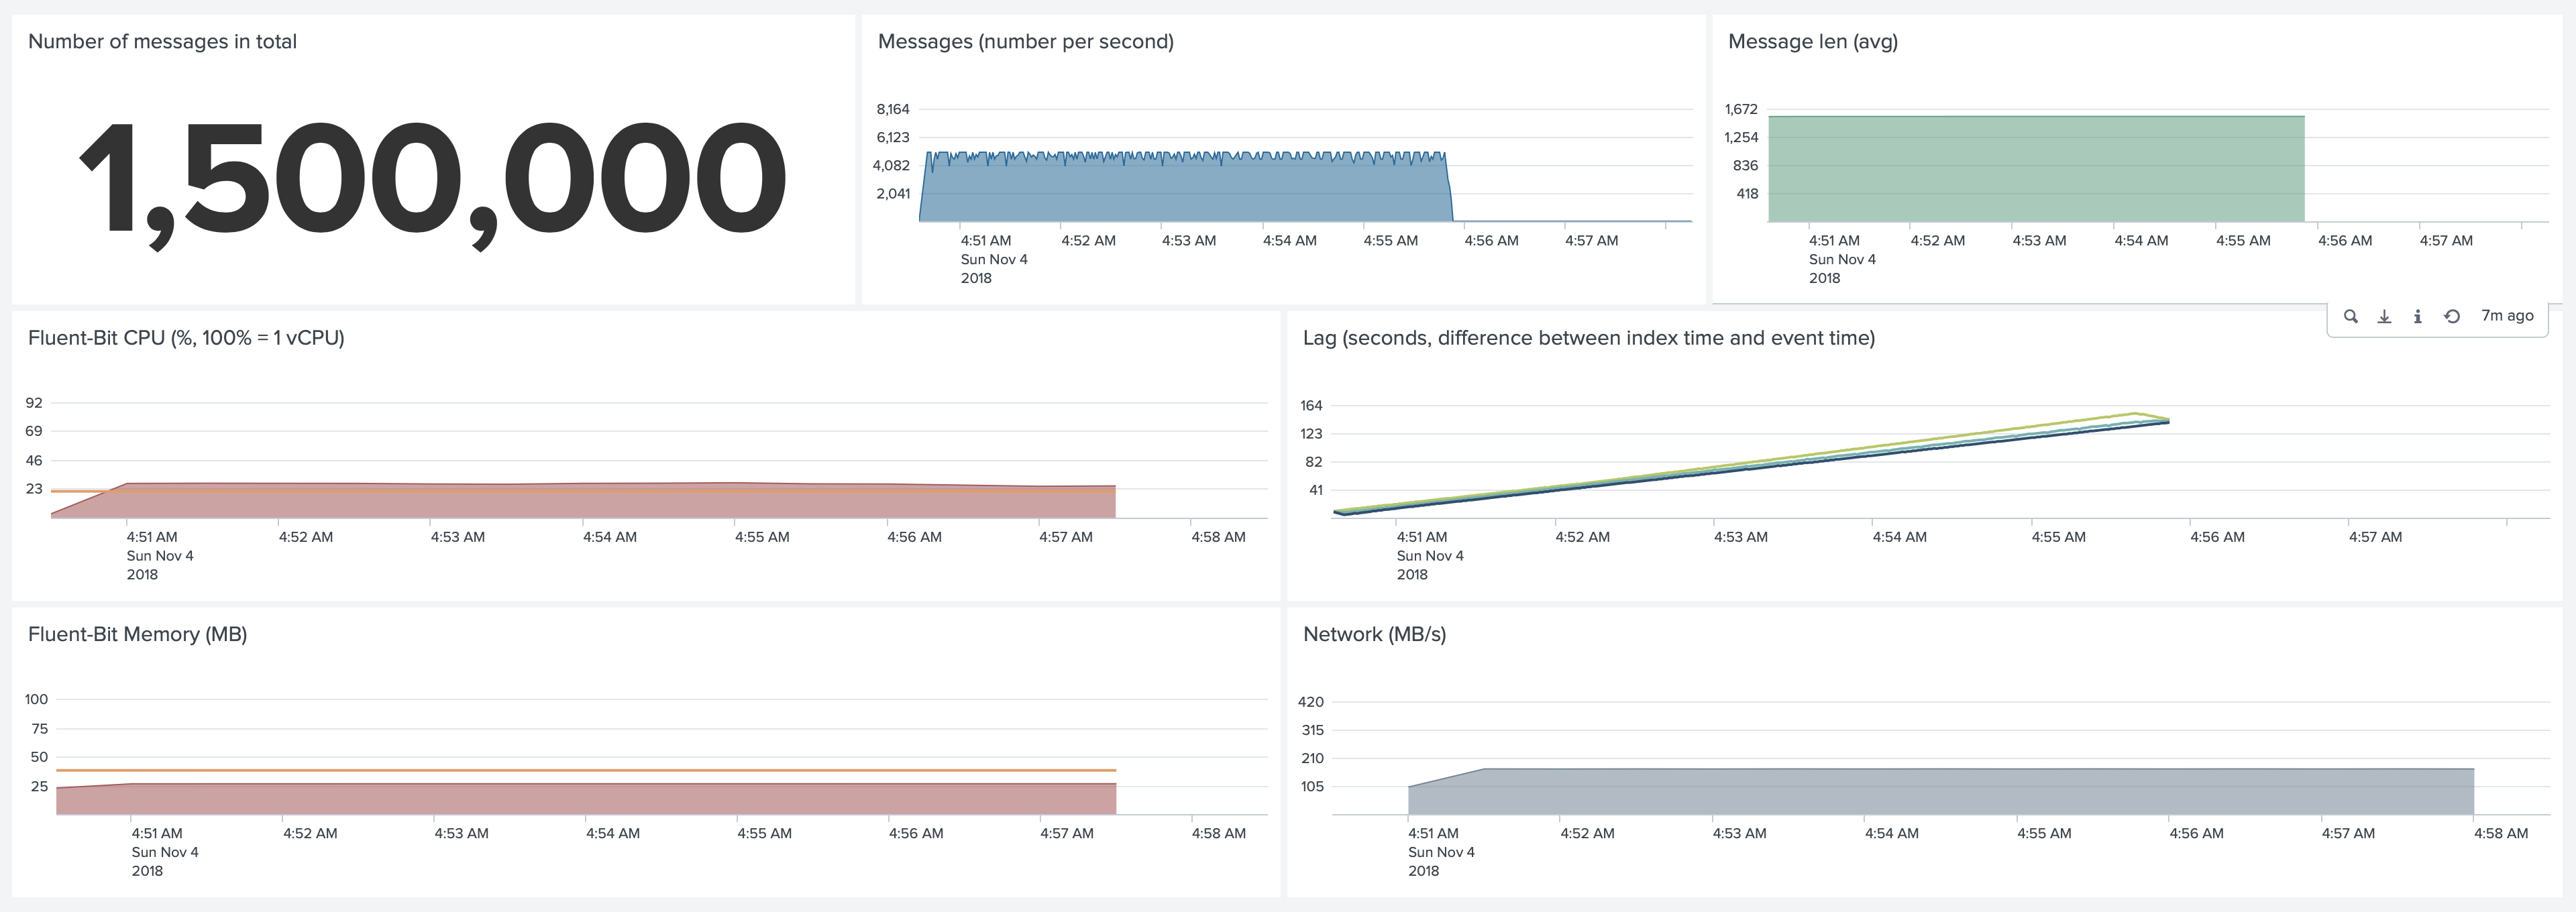Open panel search with magnifier icon
Image resolution: width=2576 pixels, height=912 pixels.
(2350, 316)
